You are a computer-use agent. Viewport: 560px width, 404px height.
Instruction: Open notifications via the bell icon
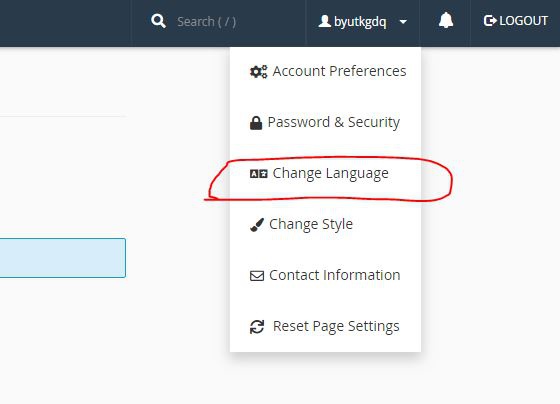(446, 20)
